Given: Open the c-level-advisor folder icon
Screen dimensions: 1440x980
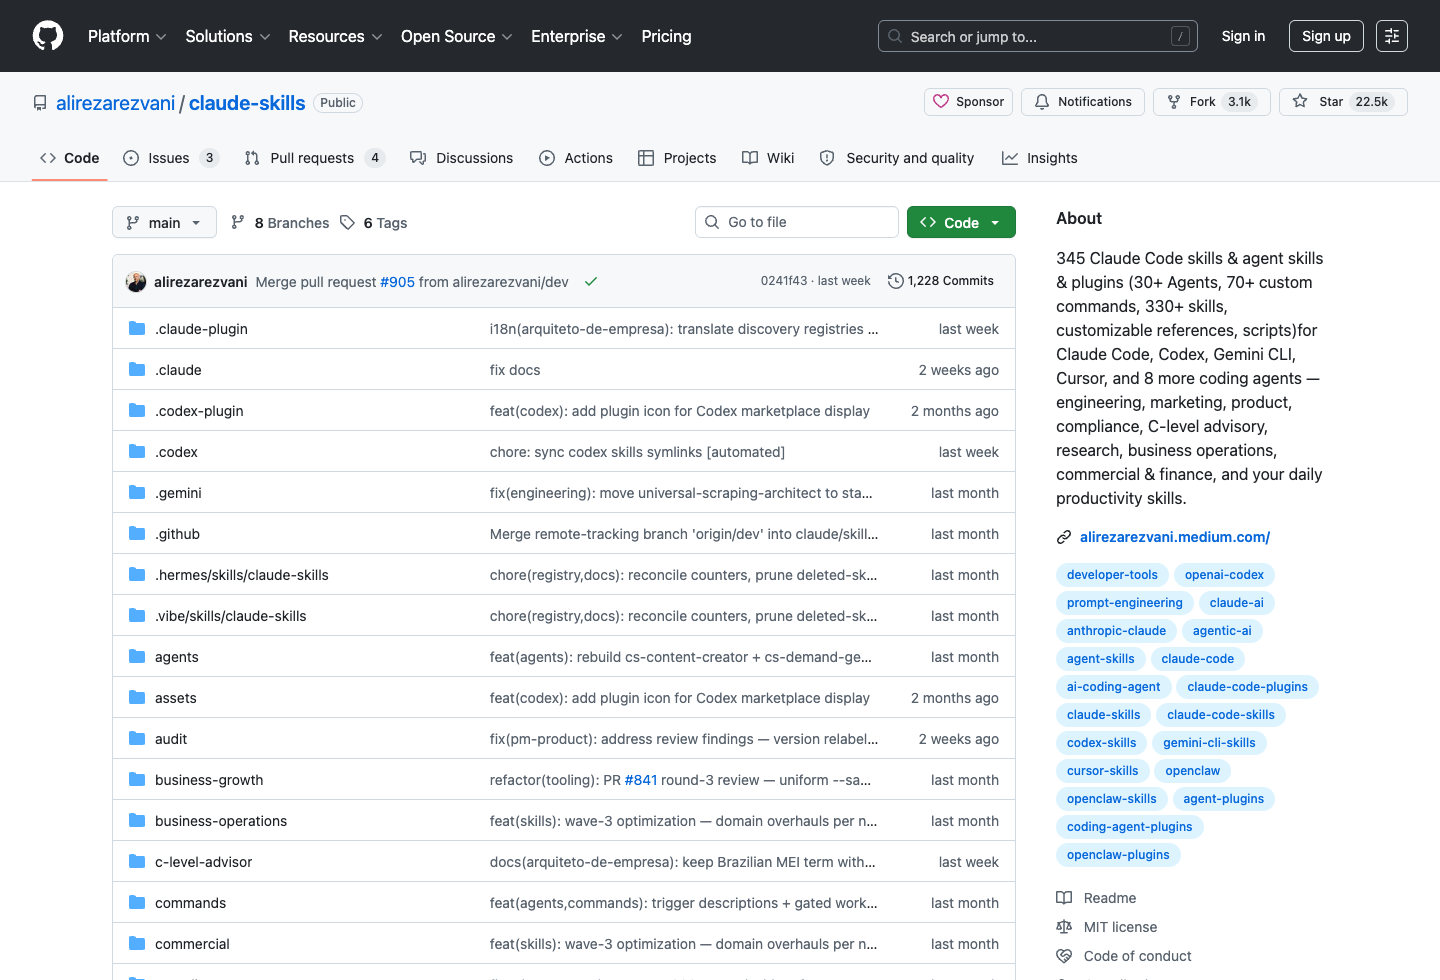Looking at the screenshot, I should pyautogui.click(x=137, y=861).
